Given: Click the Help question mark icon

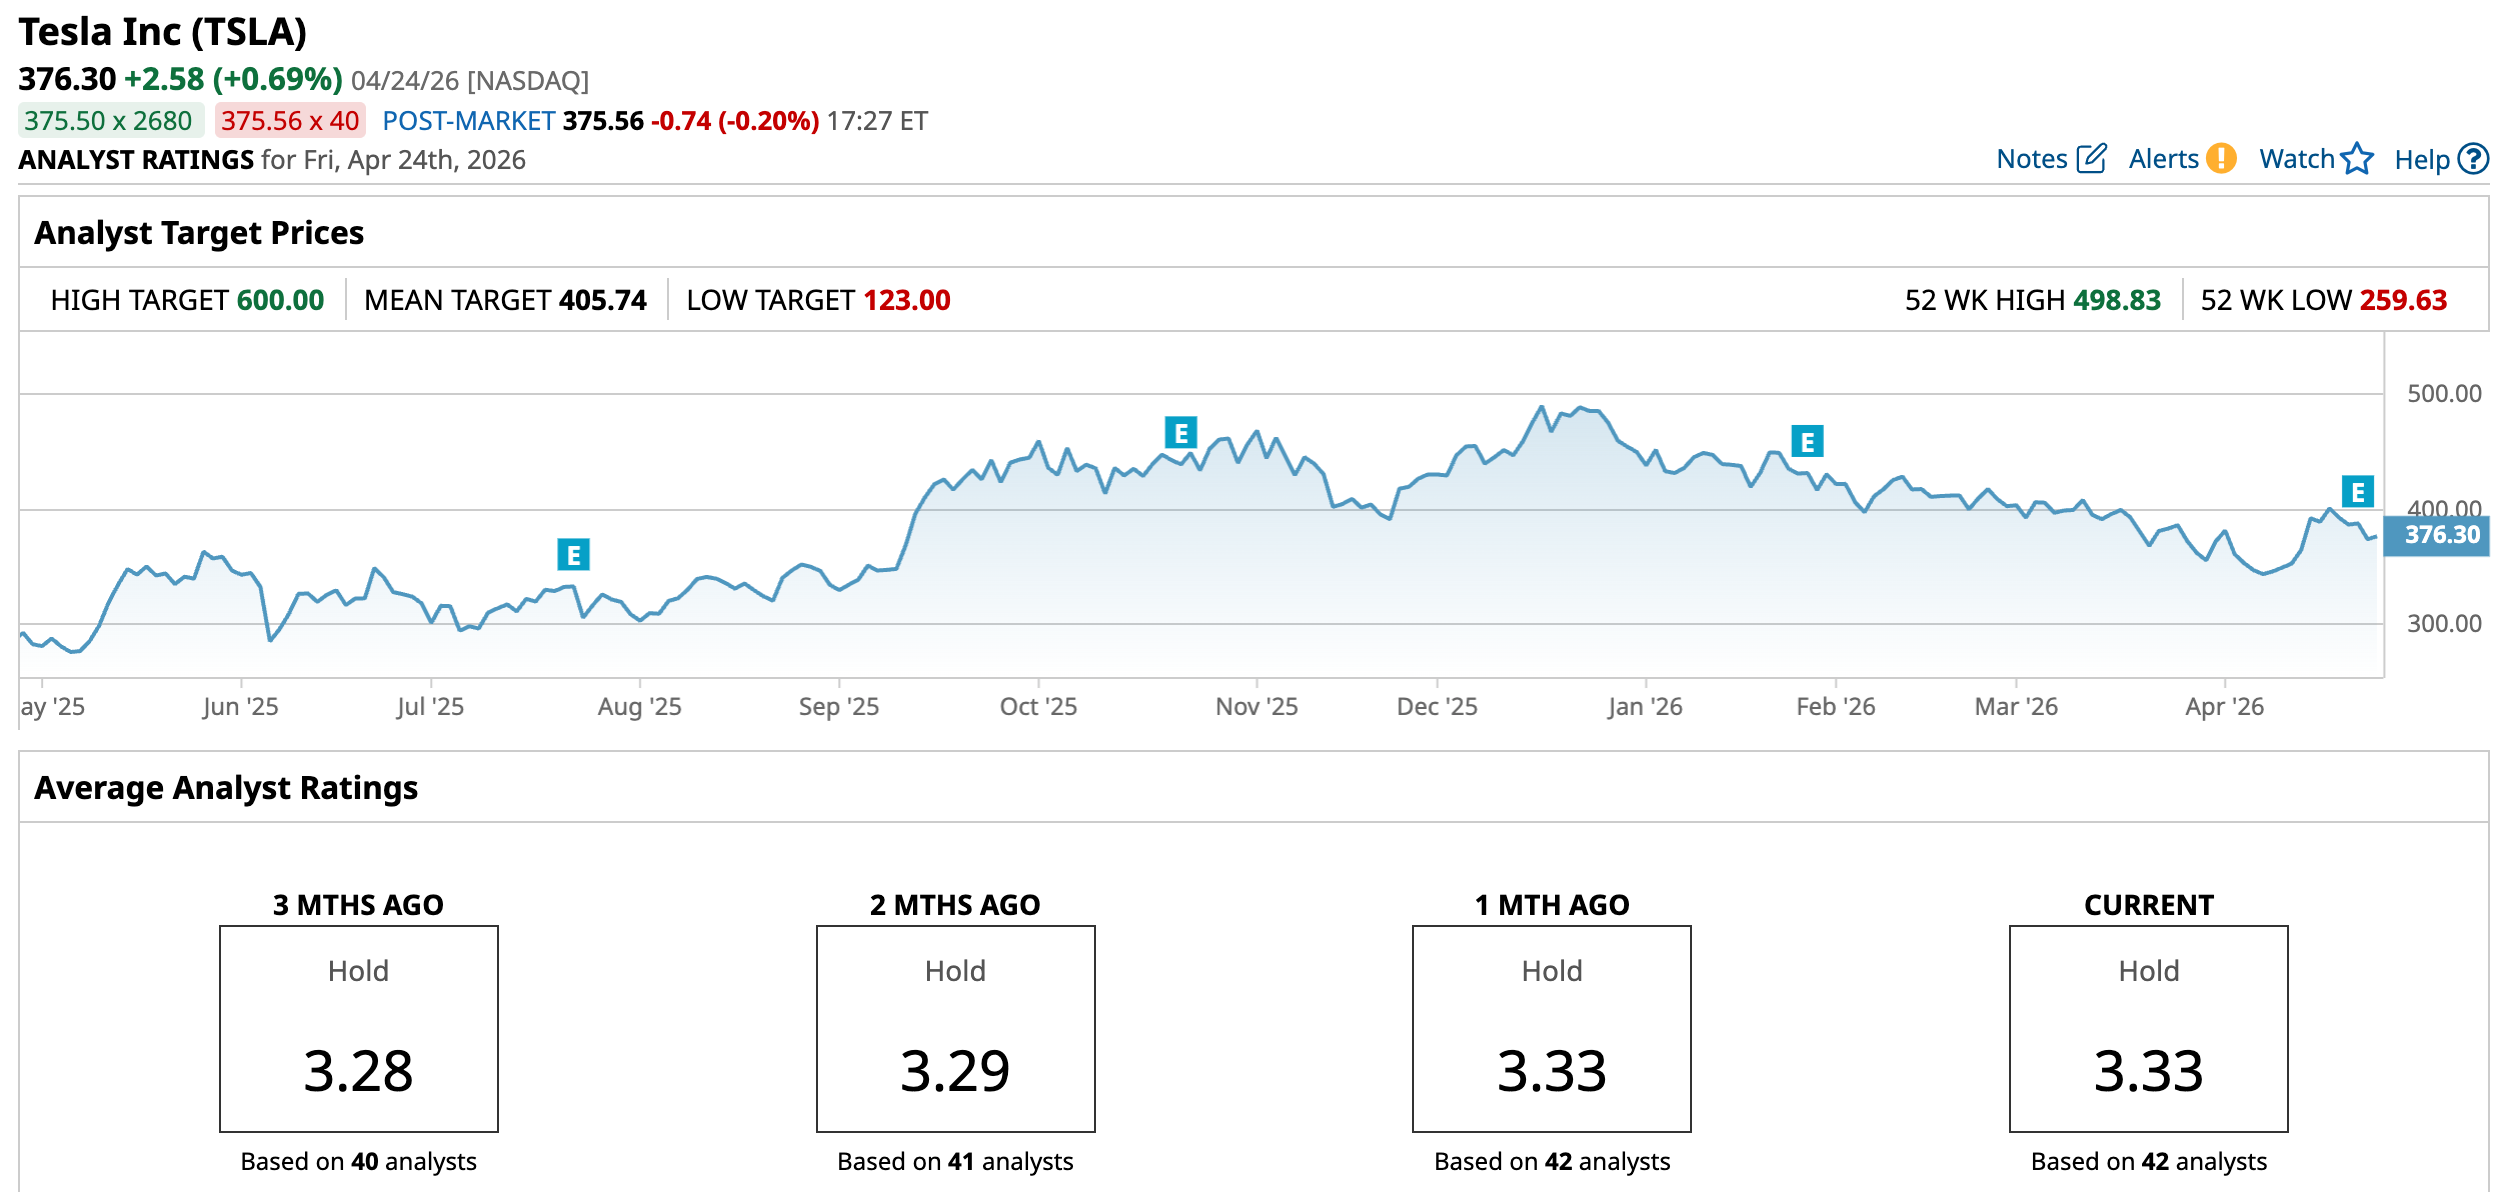Looking at the screenshot, I should [x=2473, y=159].
